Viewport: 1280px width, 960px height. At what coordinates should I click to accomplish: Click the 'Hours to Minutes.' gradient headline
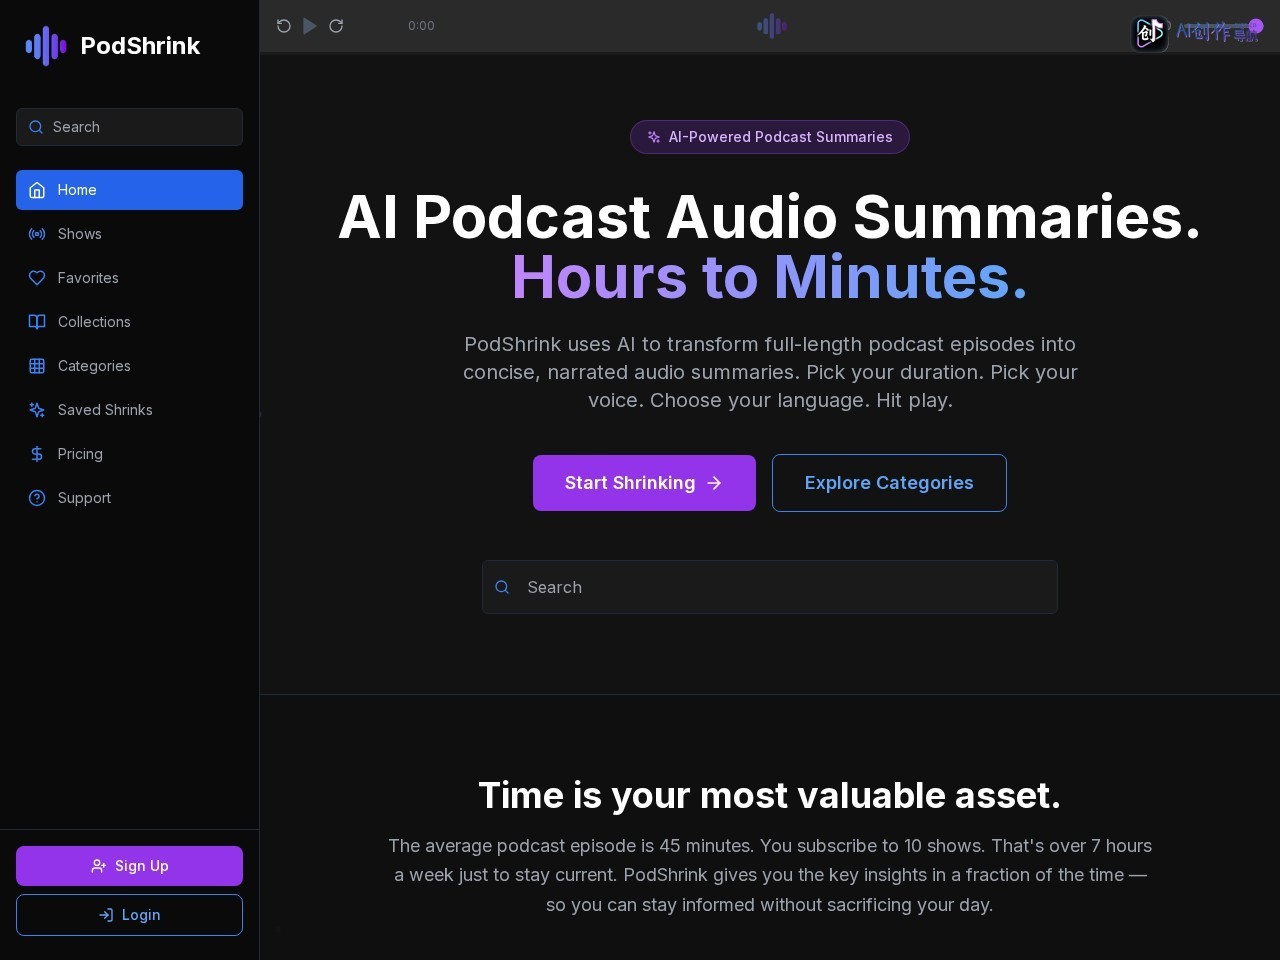(x=770, y=277)
